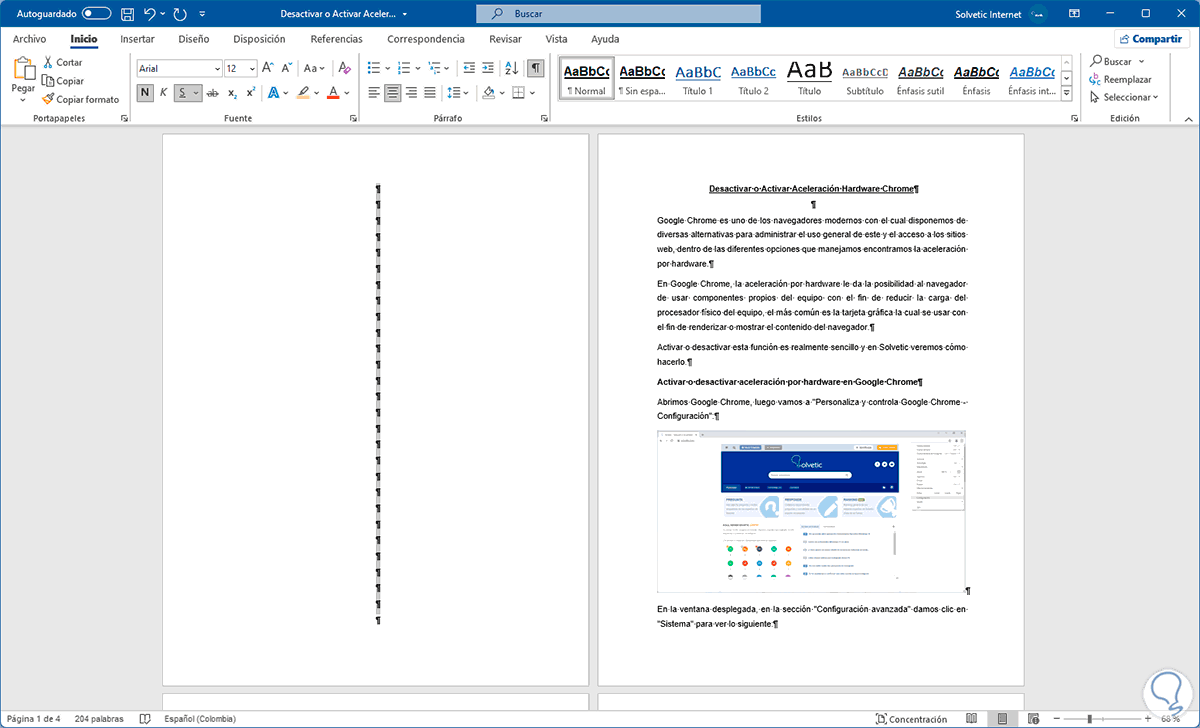
Task: Click the Redo icon
Action: click(x=180, y=14)
